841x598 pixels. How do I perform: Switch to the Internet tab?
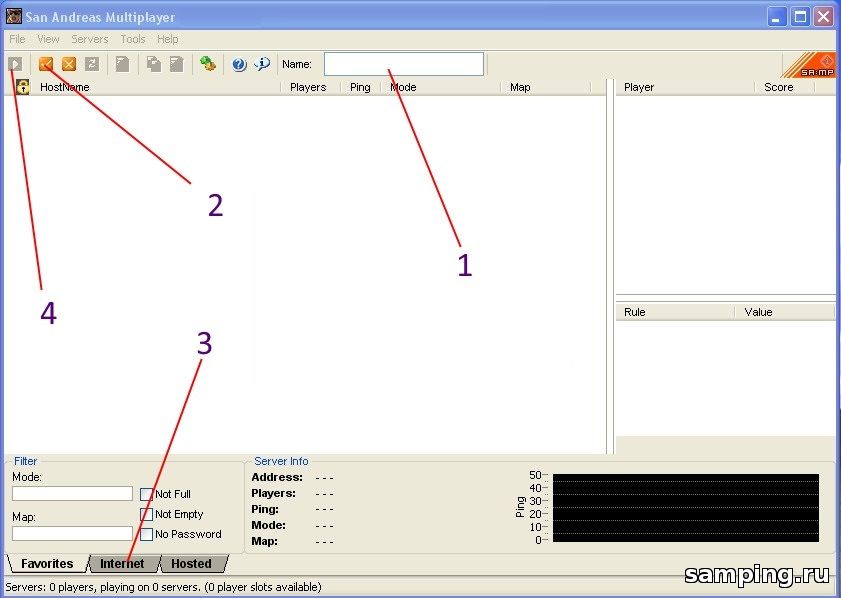click(x=122, y=564)
